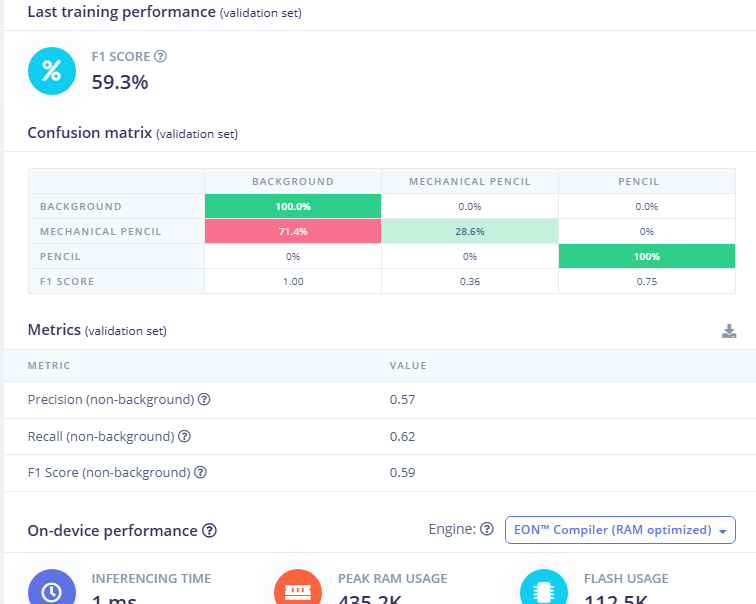This screenshot has height=604, width=756.
Task: Open help icon for F1 Score (non-background)
Action: (x=203, y=472)
